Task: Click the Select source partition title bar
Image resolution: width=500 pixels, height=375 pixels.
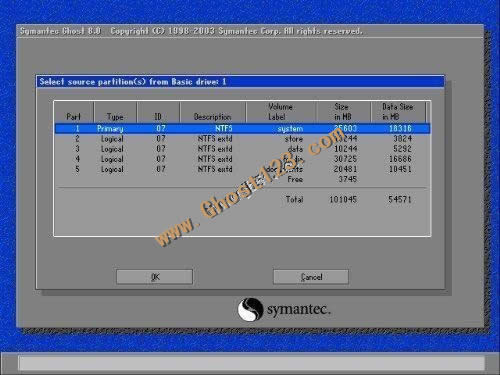Action: (x=240, y=82)
